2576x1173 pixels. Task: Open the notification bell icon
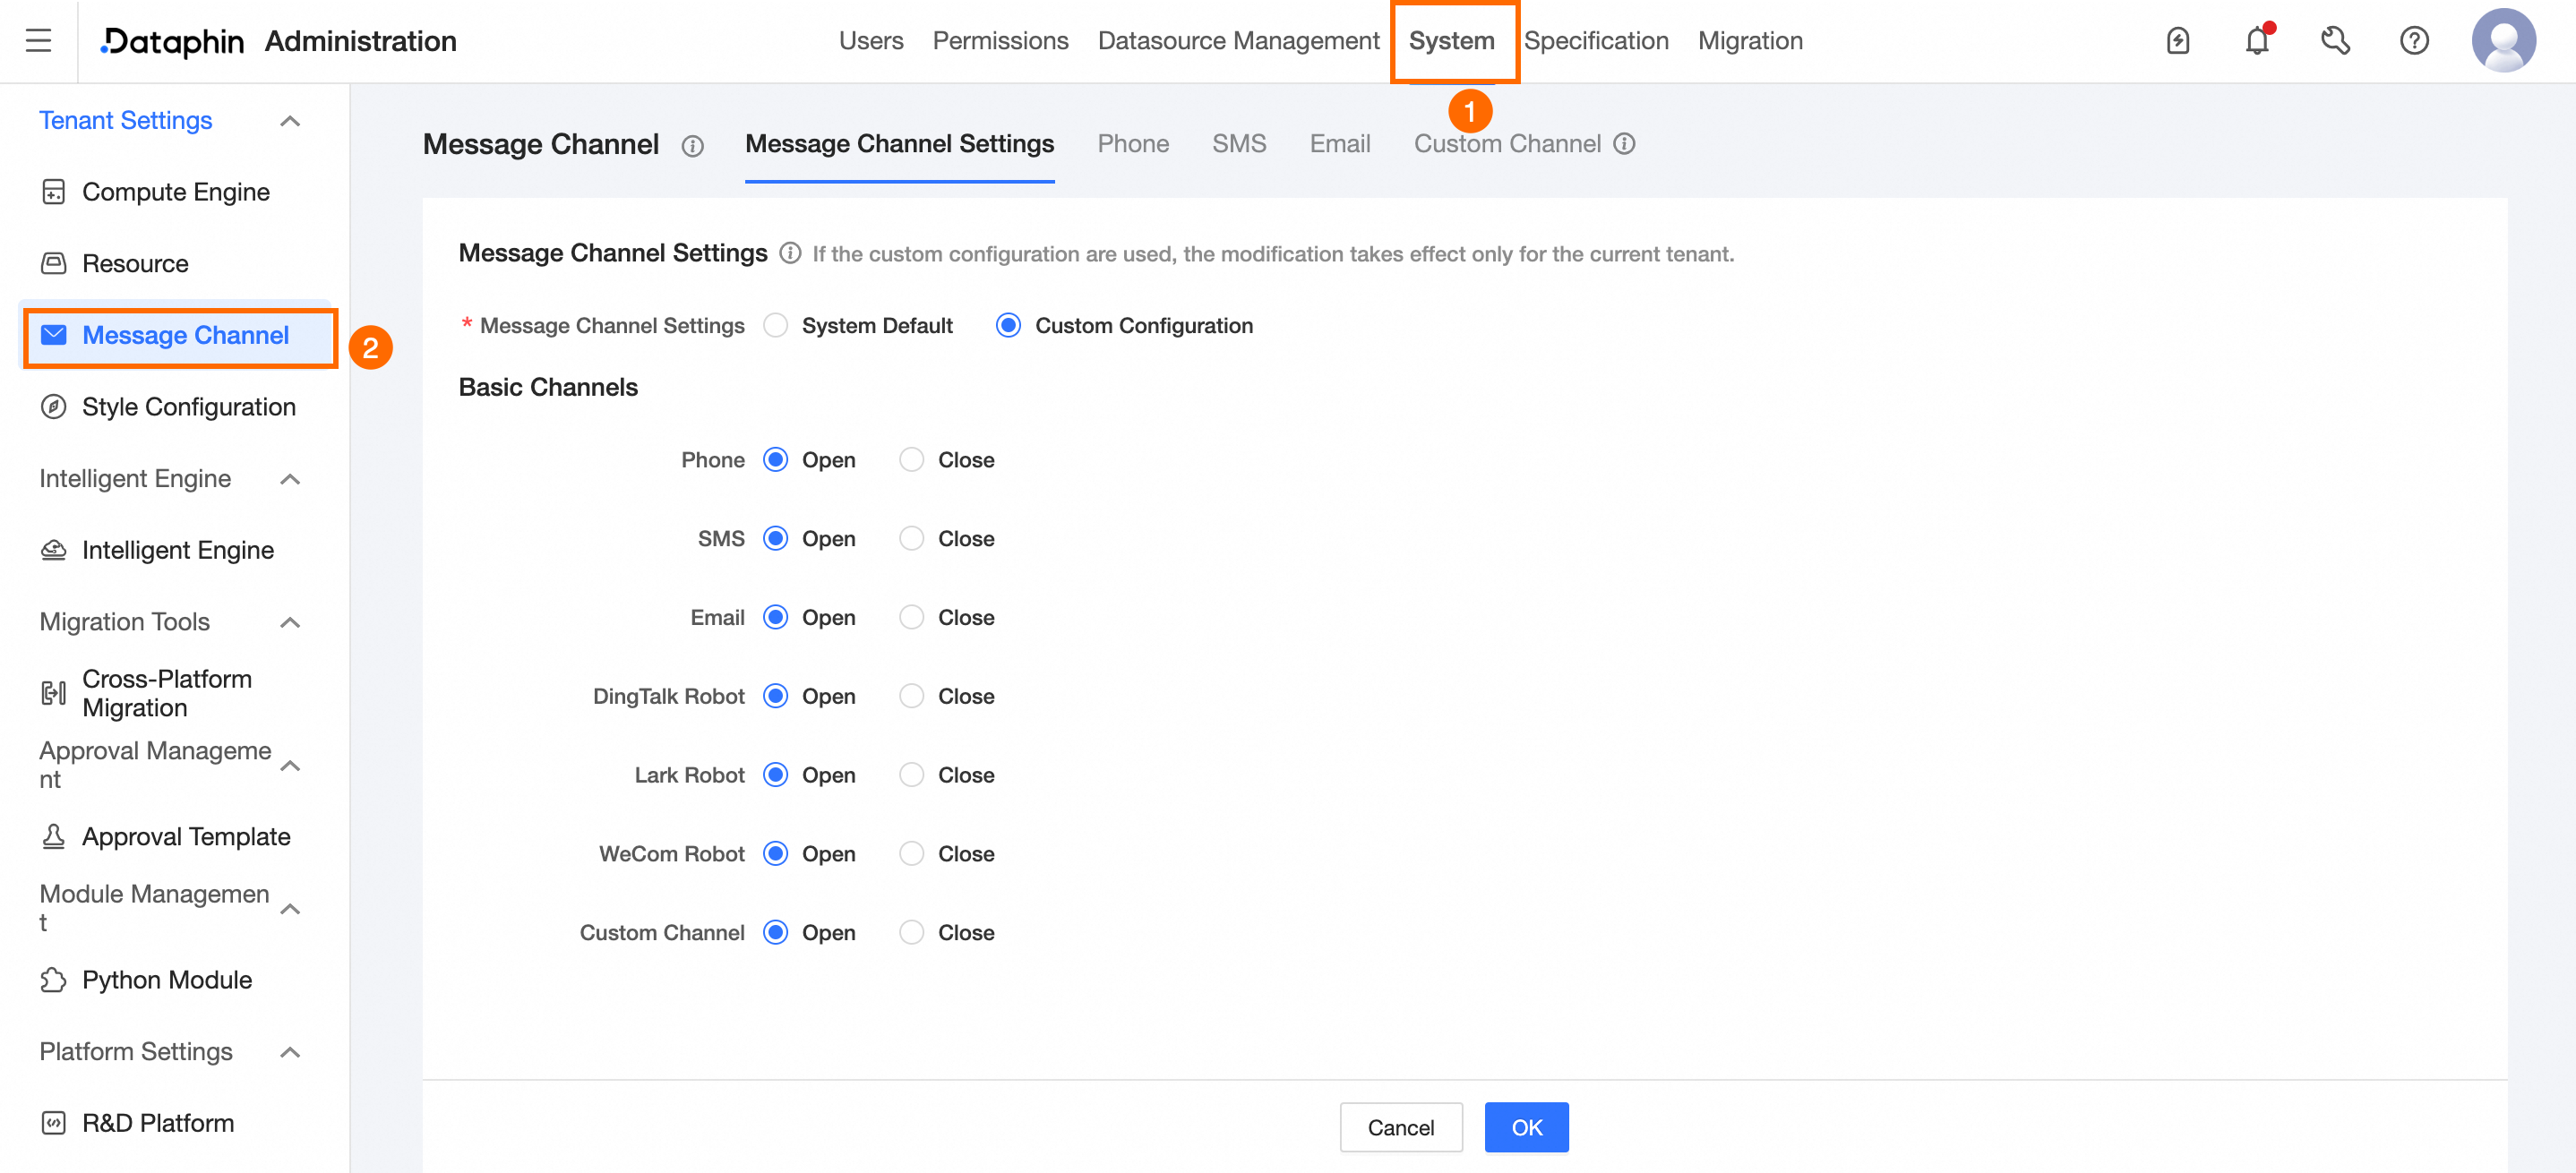2256,41
